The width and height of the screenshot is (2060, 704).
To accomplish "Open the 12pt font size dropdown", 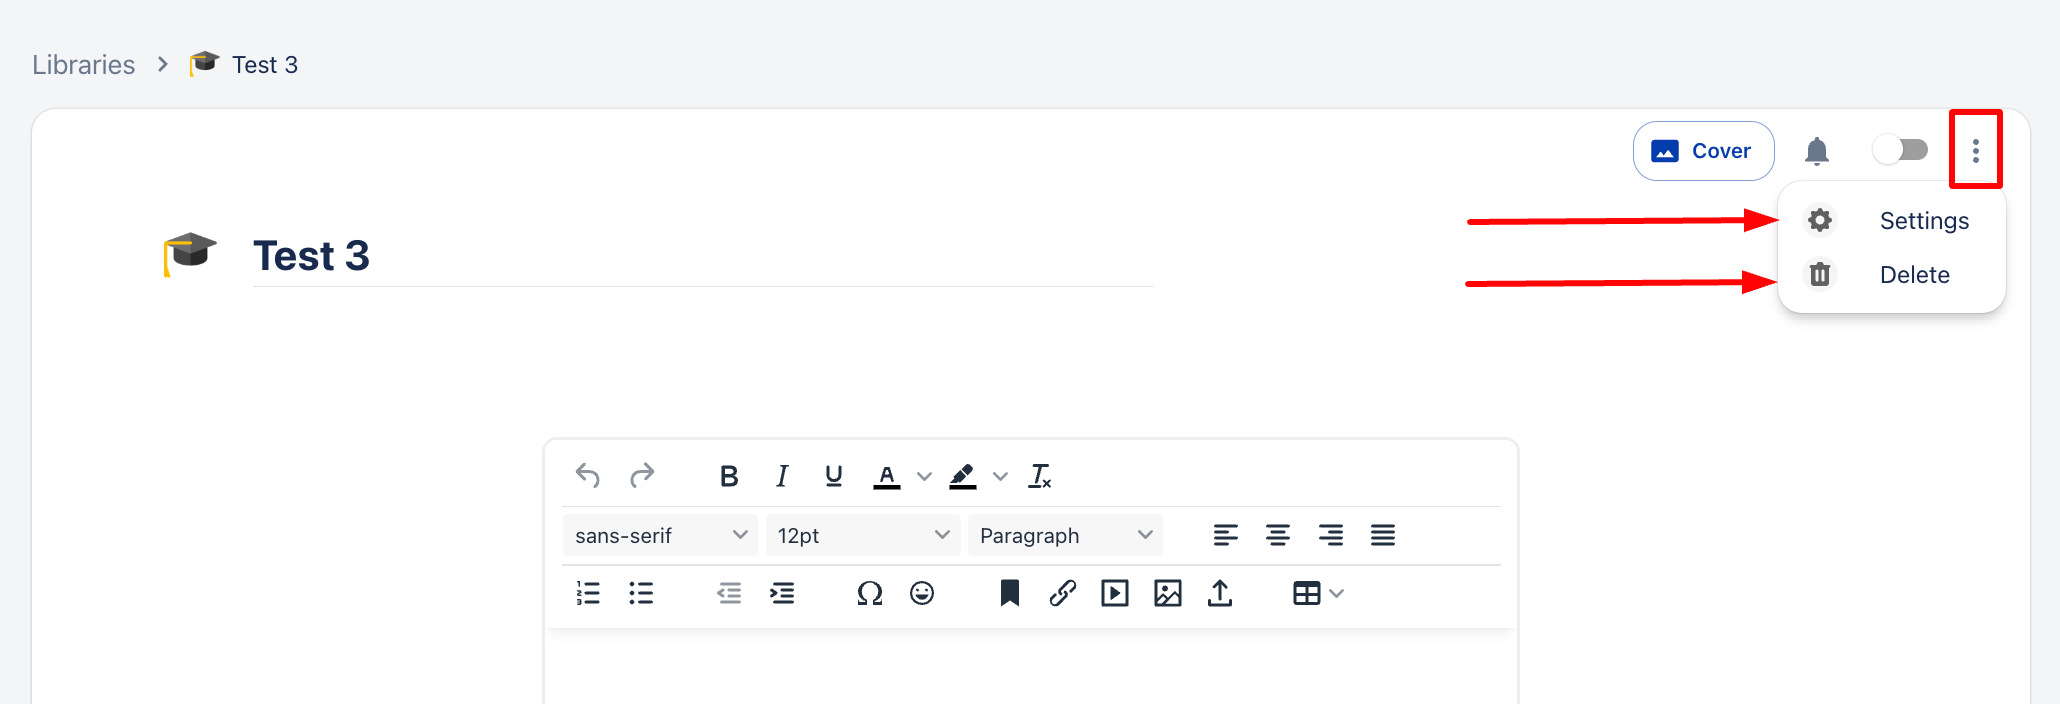I will click(863, 535).
